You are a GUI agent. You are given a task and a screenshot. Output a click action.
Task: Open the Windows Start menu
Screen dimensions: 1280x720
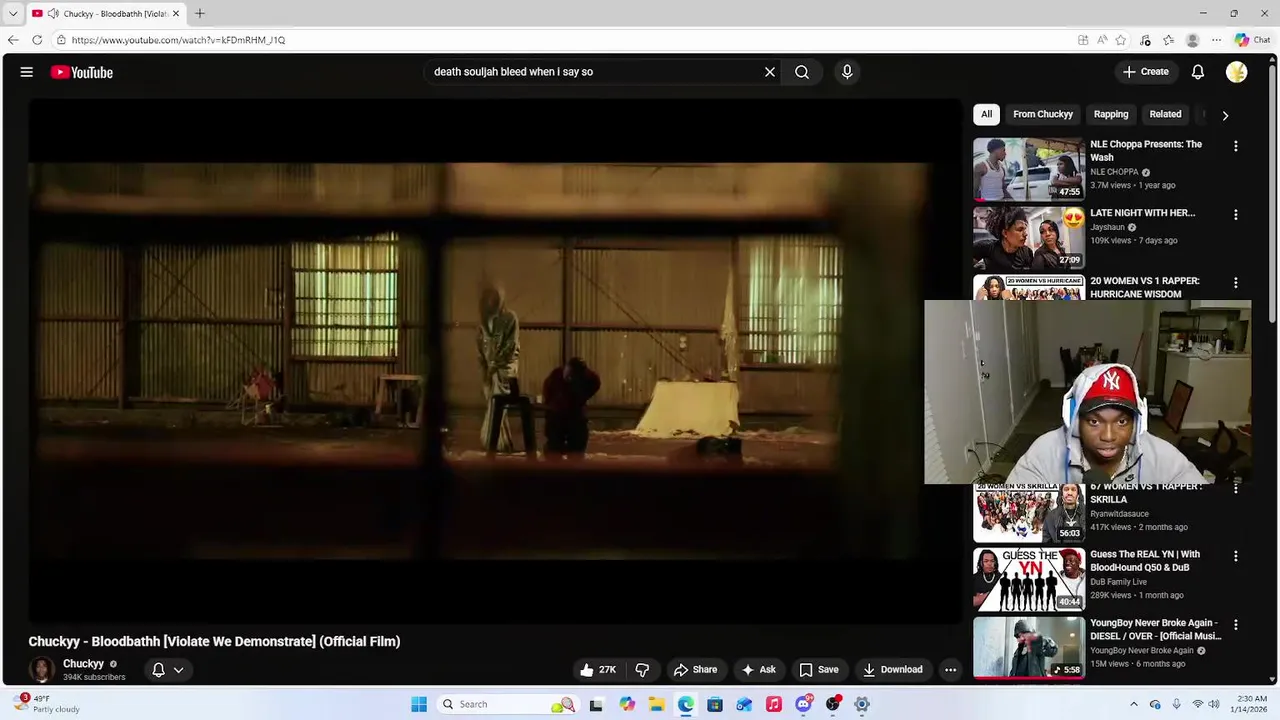coord(419,704)
